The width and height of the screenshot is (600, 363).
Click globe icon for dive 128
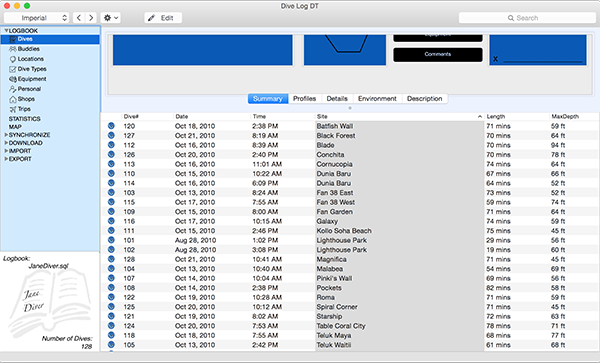point(111,259)
